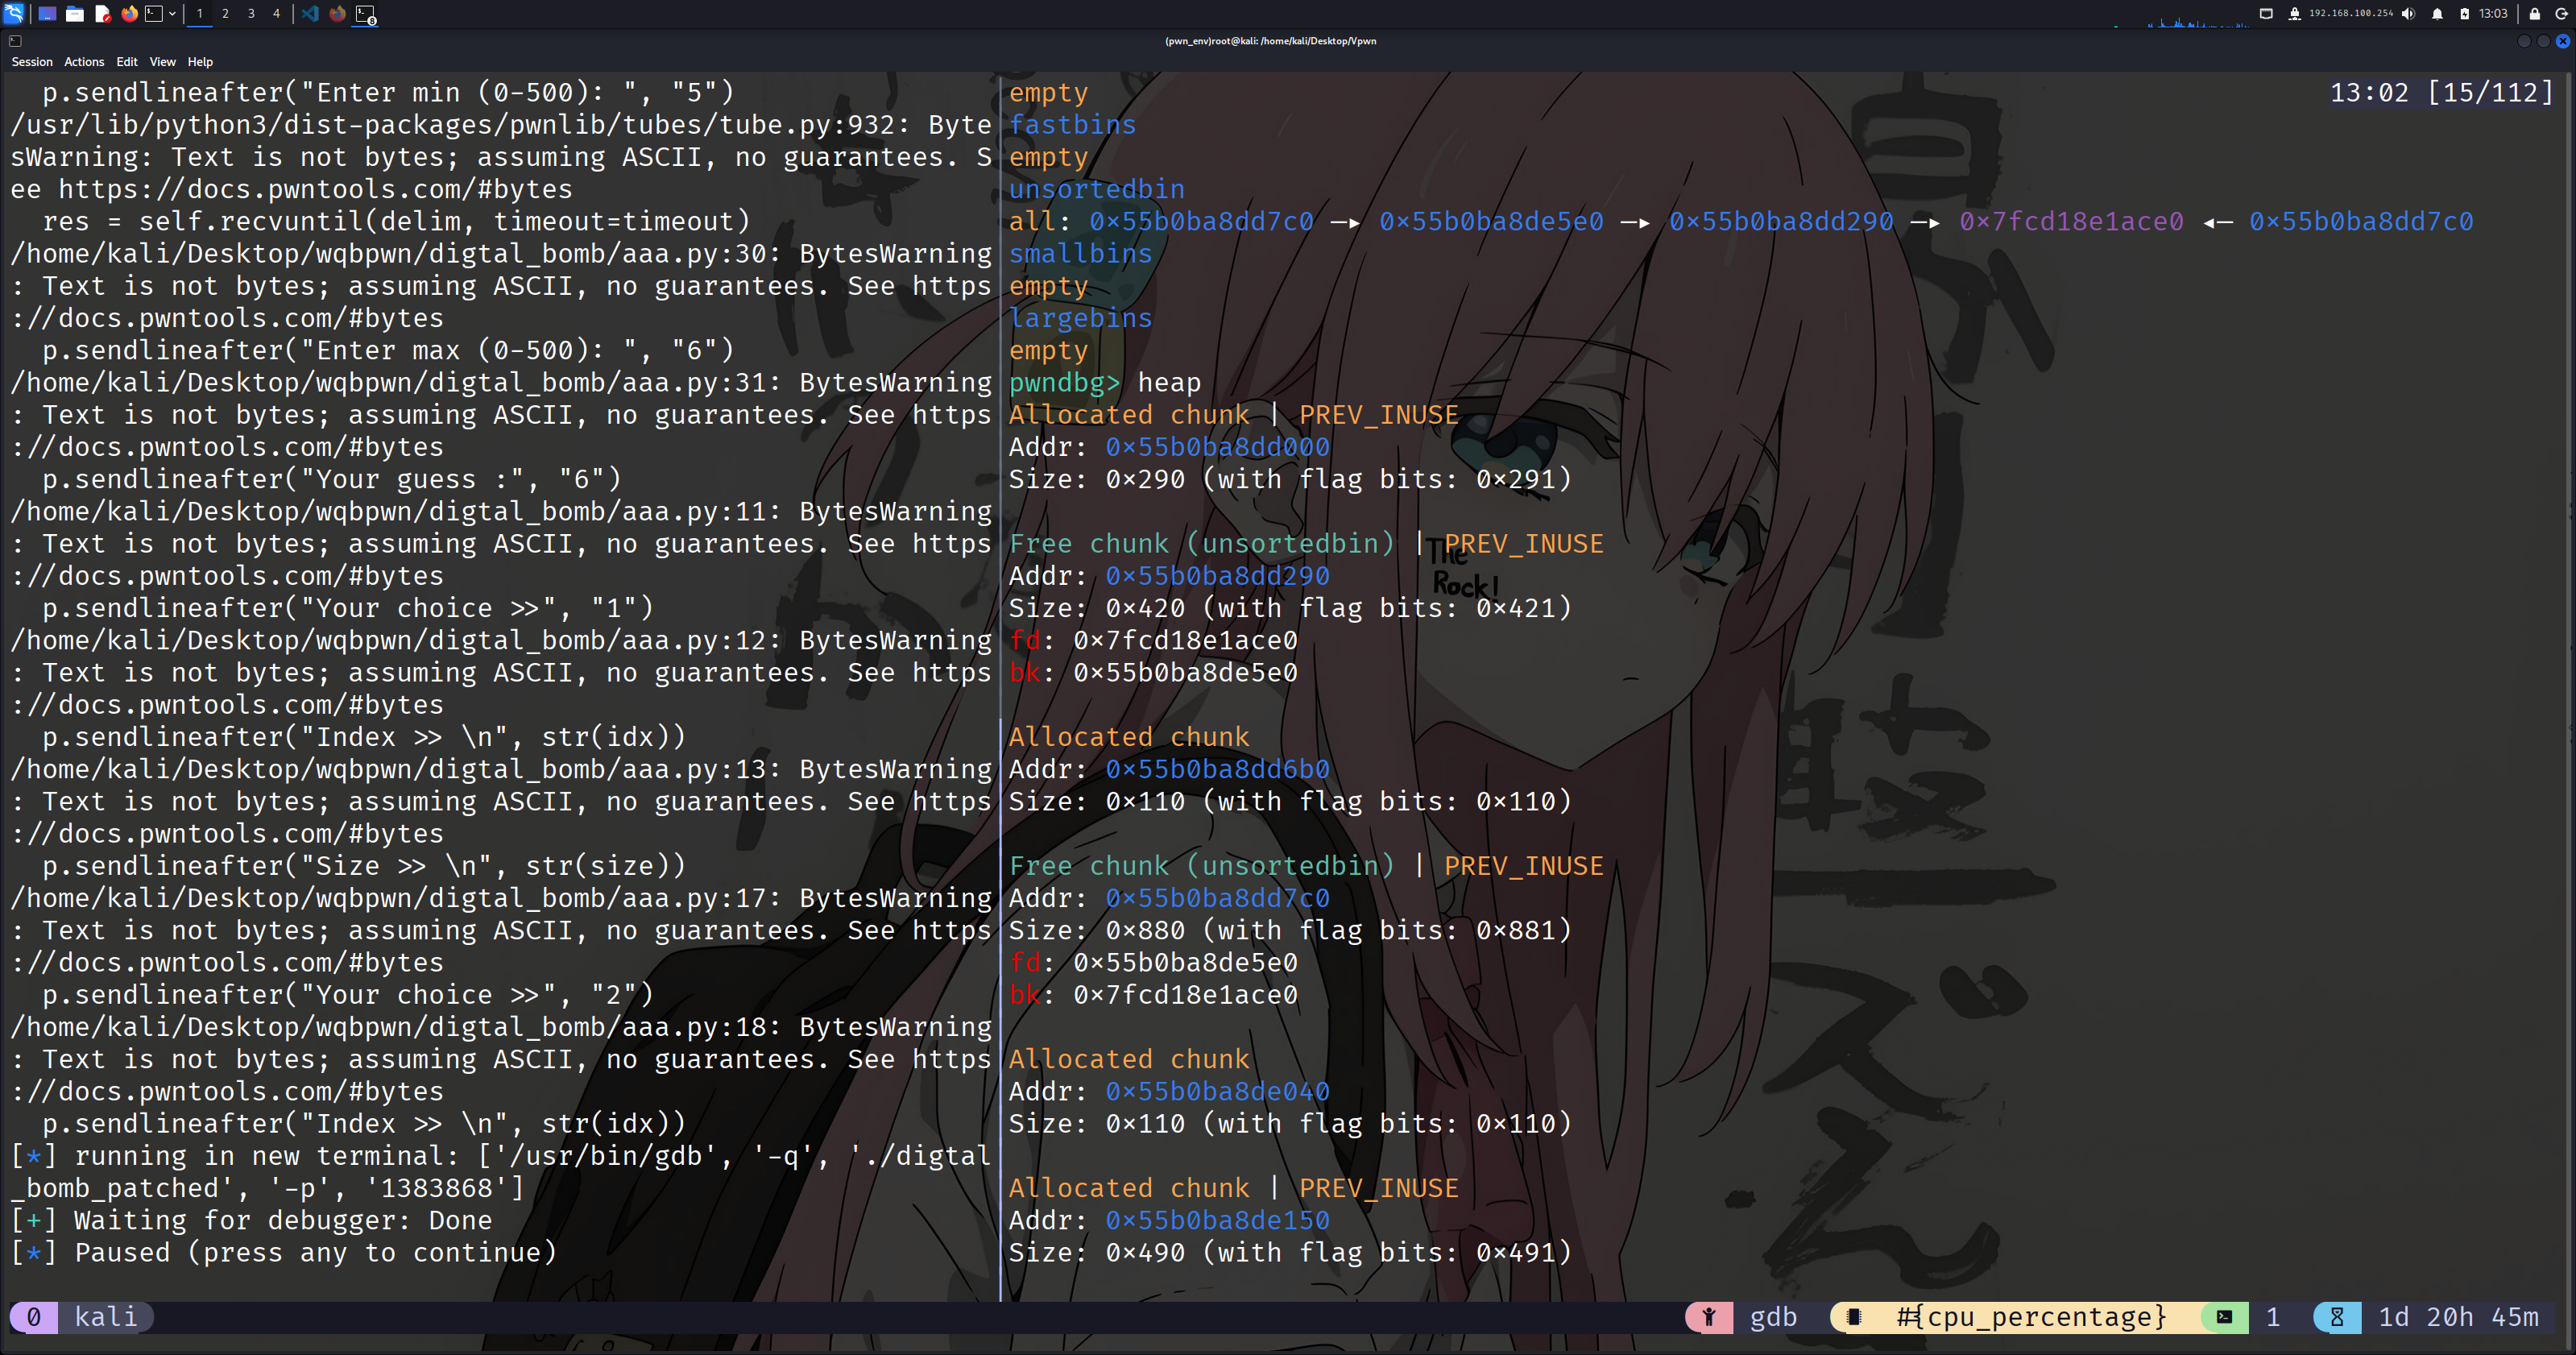
Task: Maximize the terminal window
Action: pos(2544,41)
